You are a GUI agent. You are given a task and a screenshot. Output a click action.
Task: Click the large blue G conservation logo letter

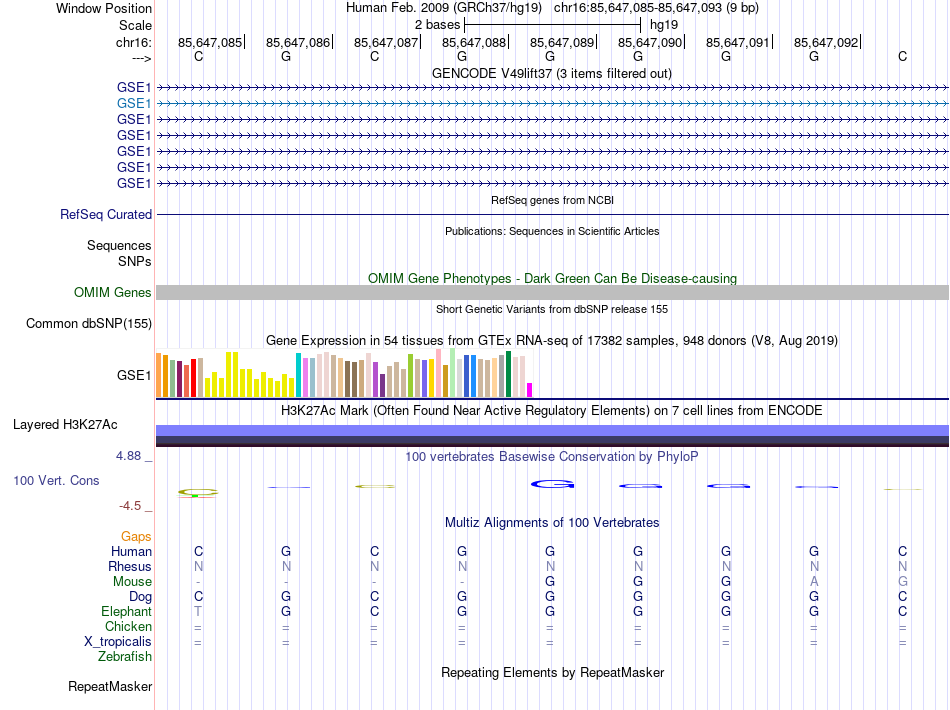tap(551, 484)
